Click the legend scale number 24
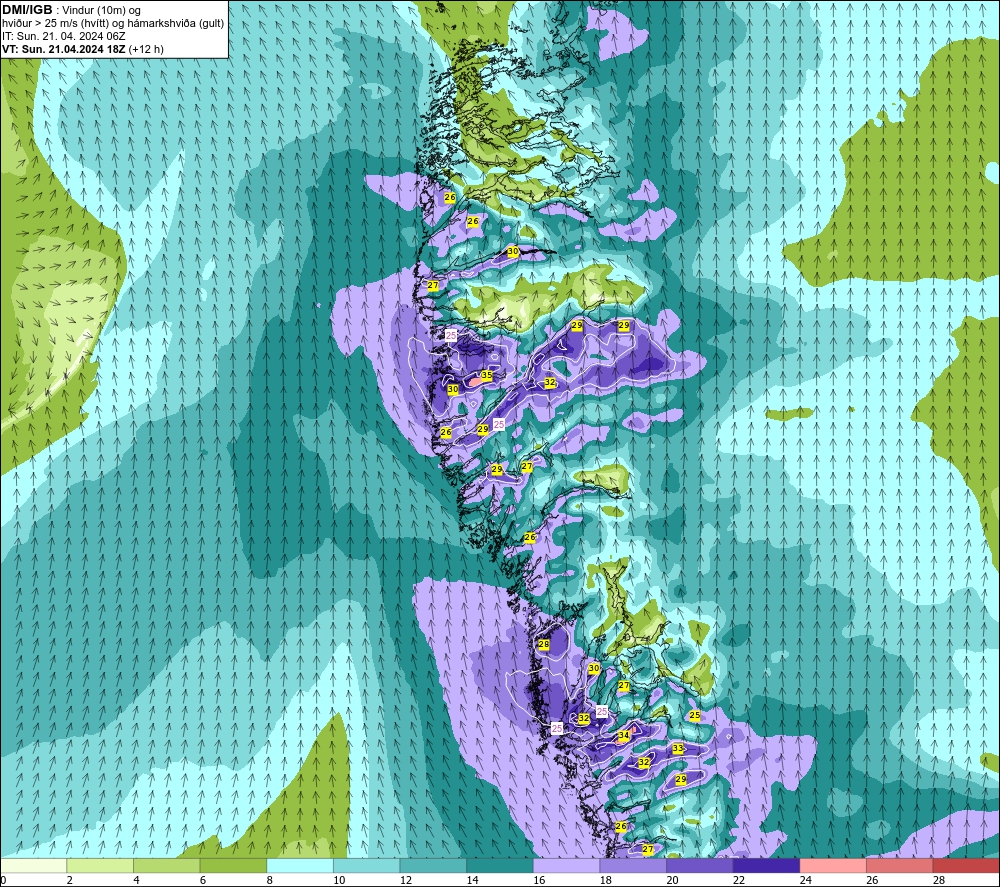 point(805,880)
